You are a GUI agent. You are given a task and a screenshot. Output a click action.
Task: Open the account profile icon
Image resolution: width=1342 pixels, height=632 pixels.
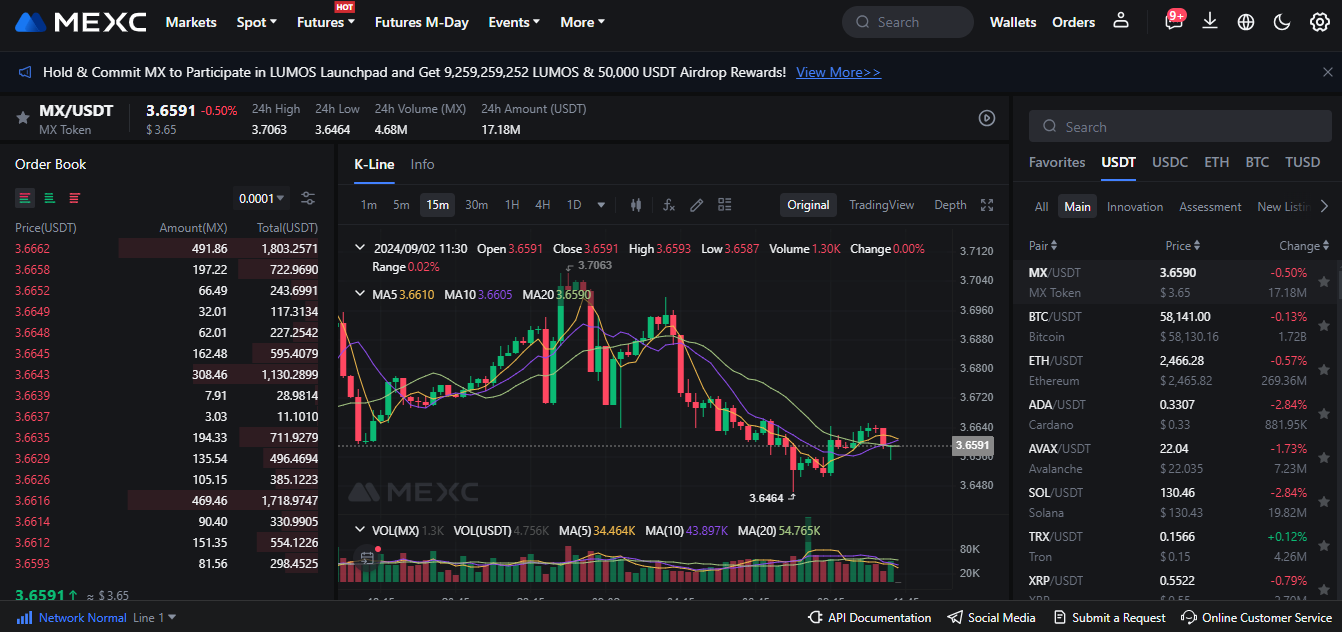[x=1121, y=21]
